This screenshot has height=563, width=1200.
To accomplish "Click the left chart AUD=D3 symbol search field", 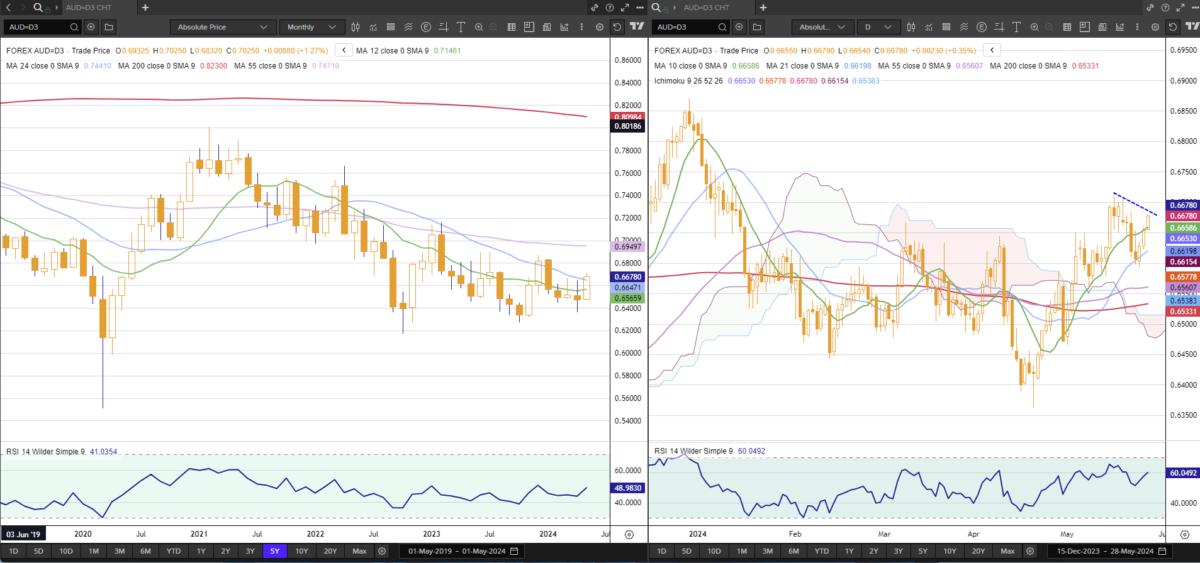I will pos(42,27).
